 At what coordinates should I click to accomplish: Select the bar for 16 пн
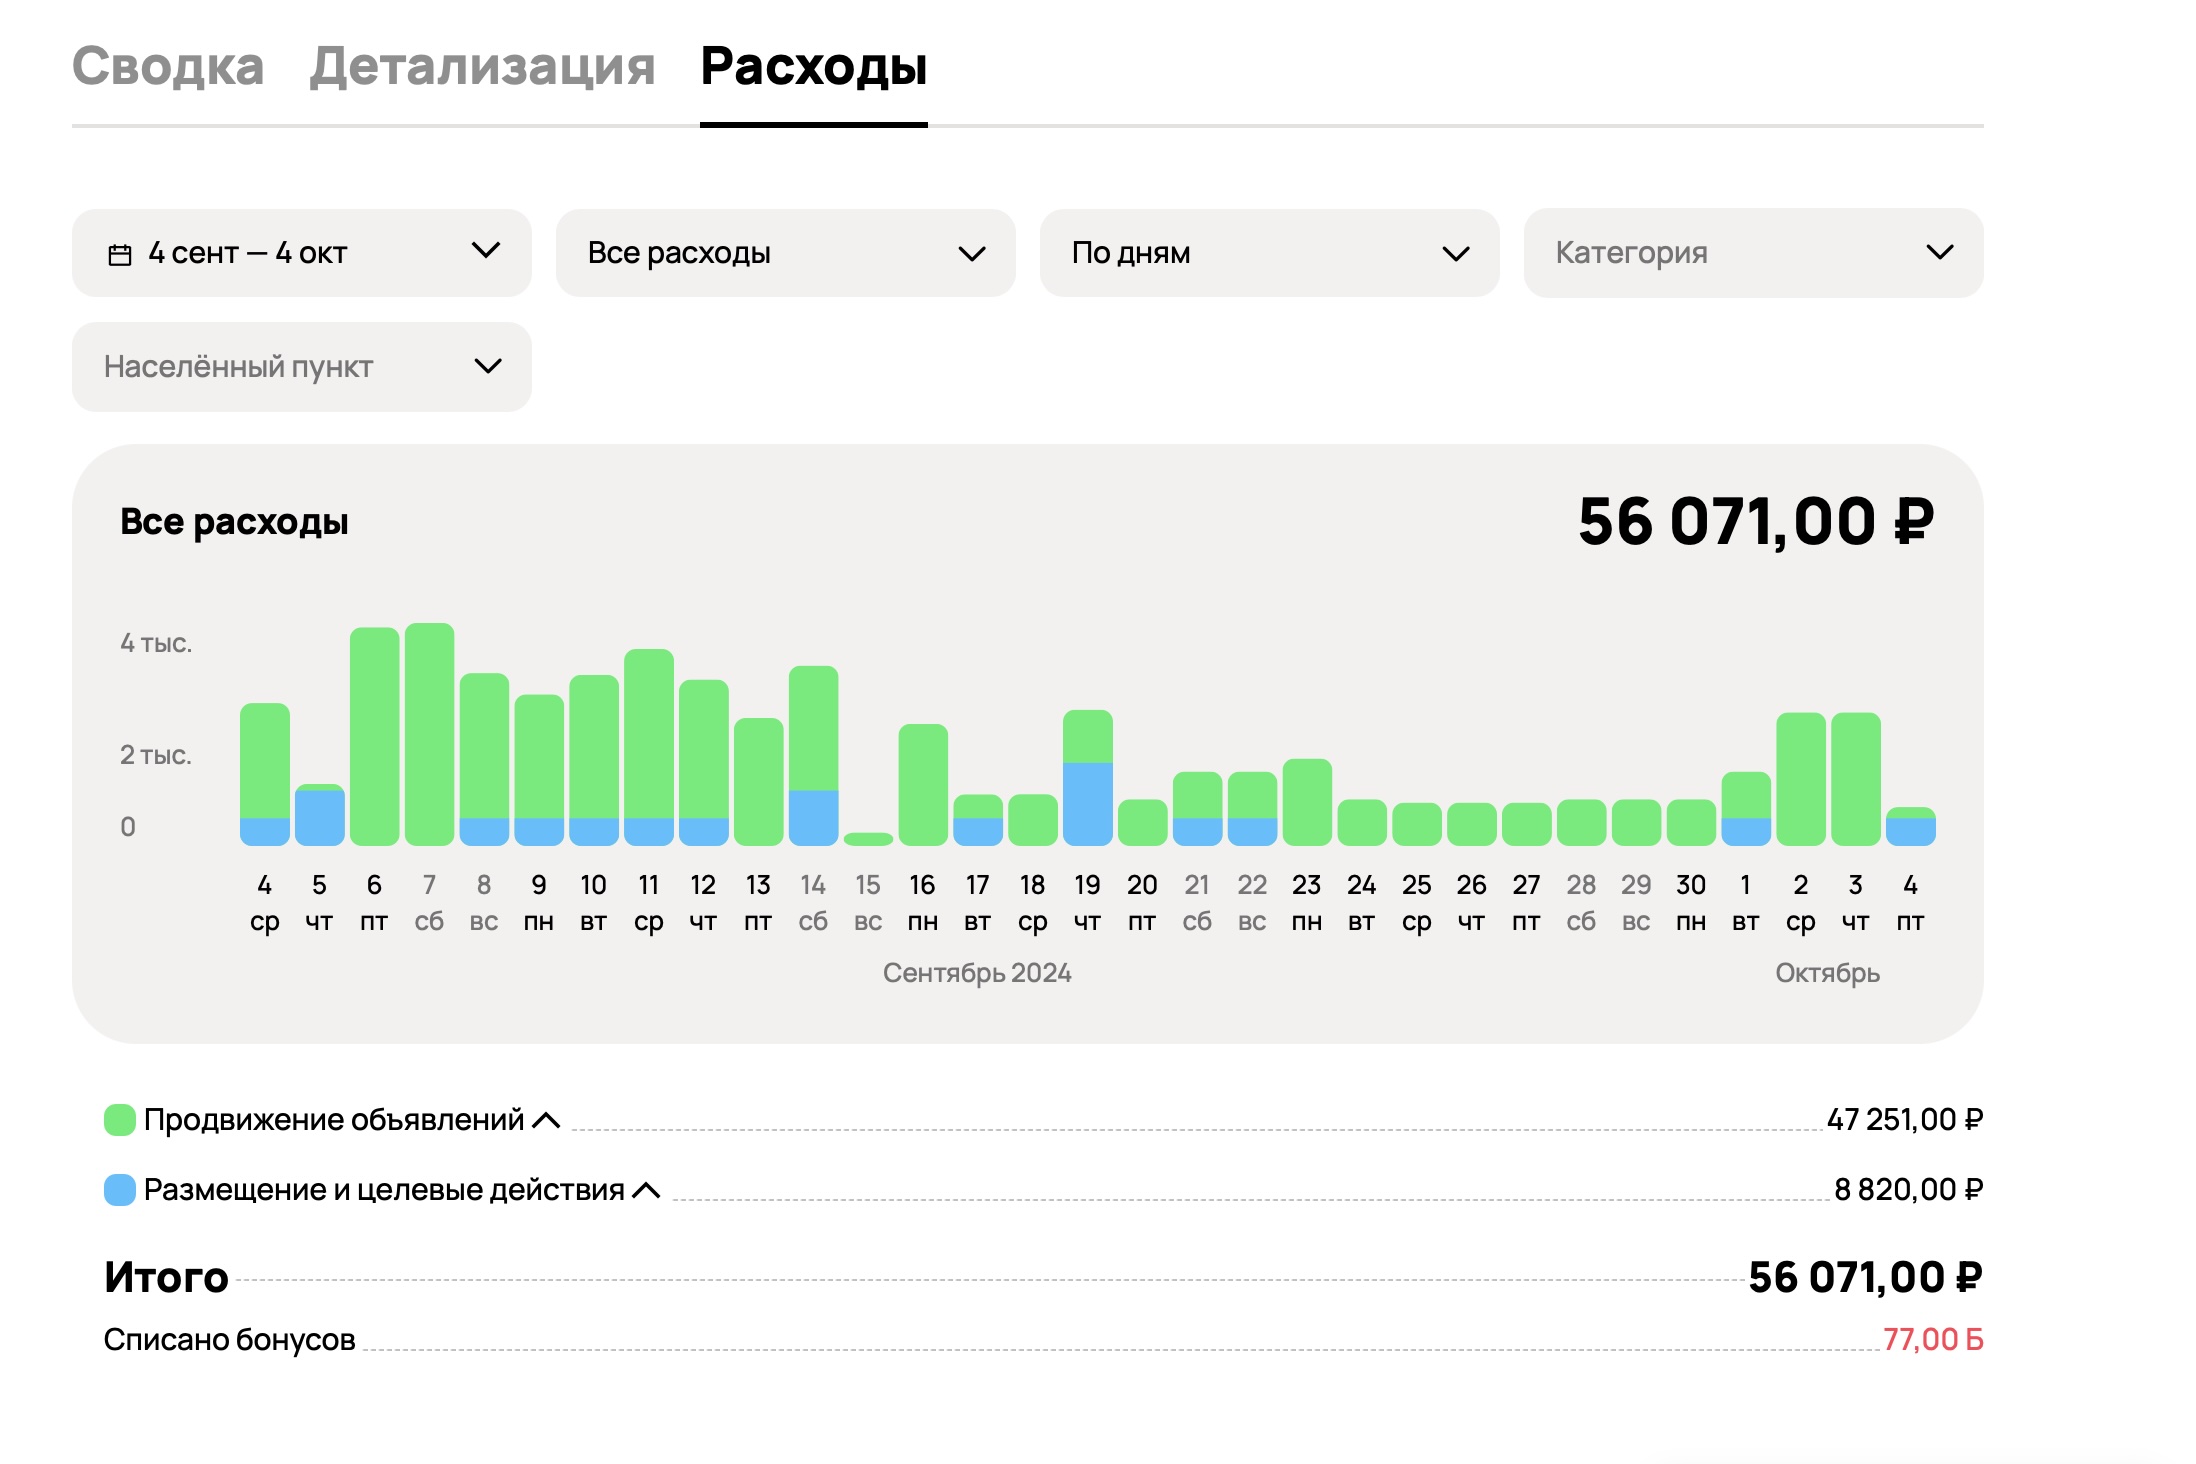click(x=923, y=785)
